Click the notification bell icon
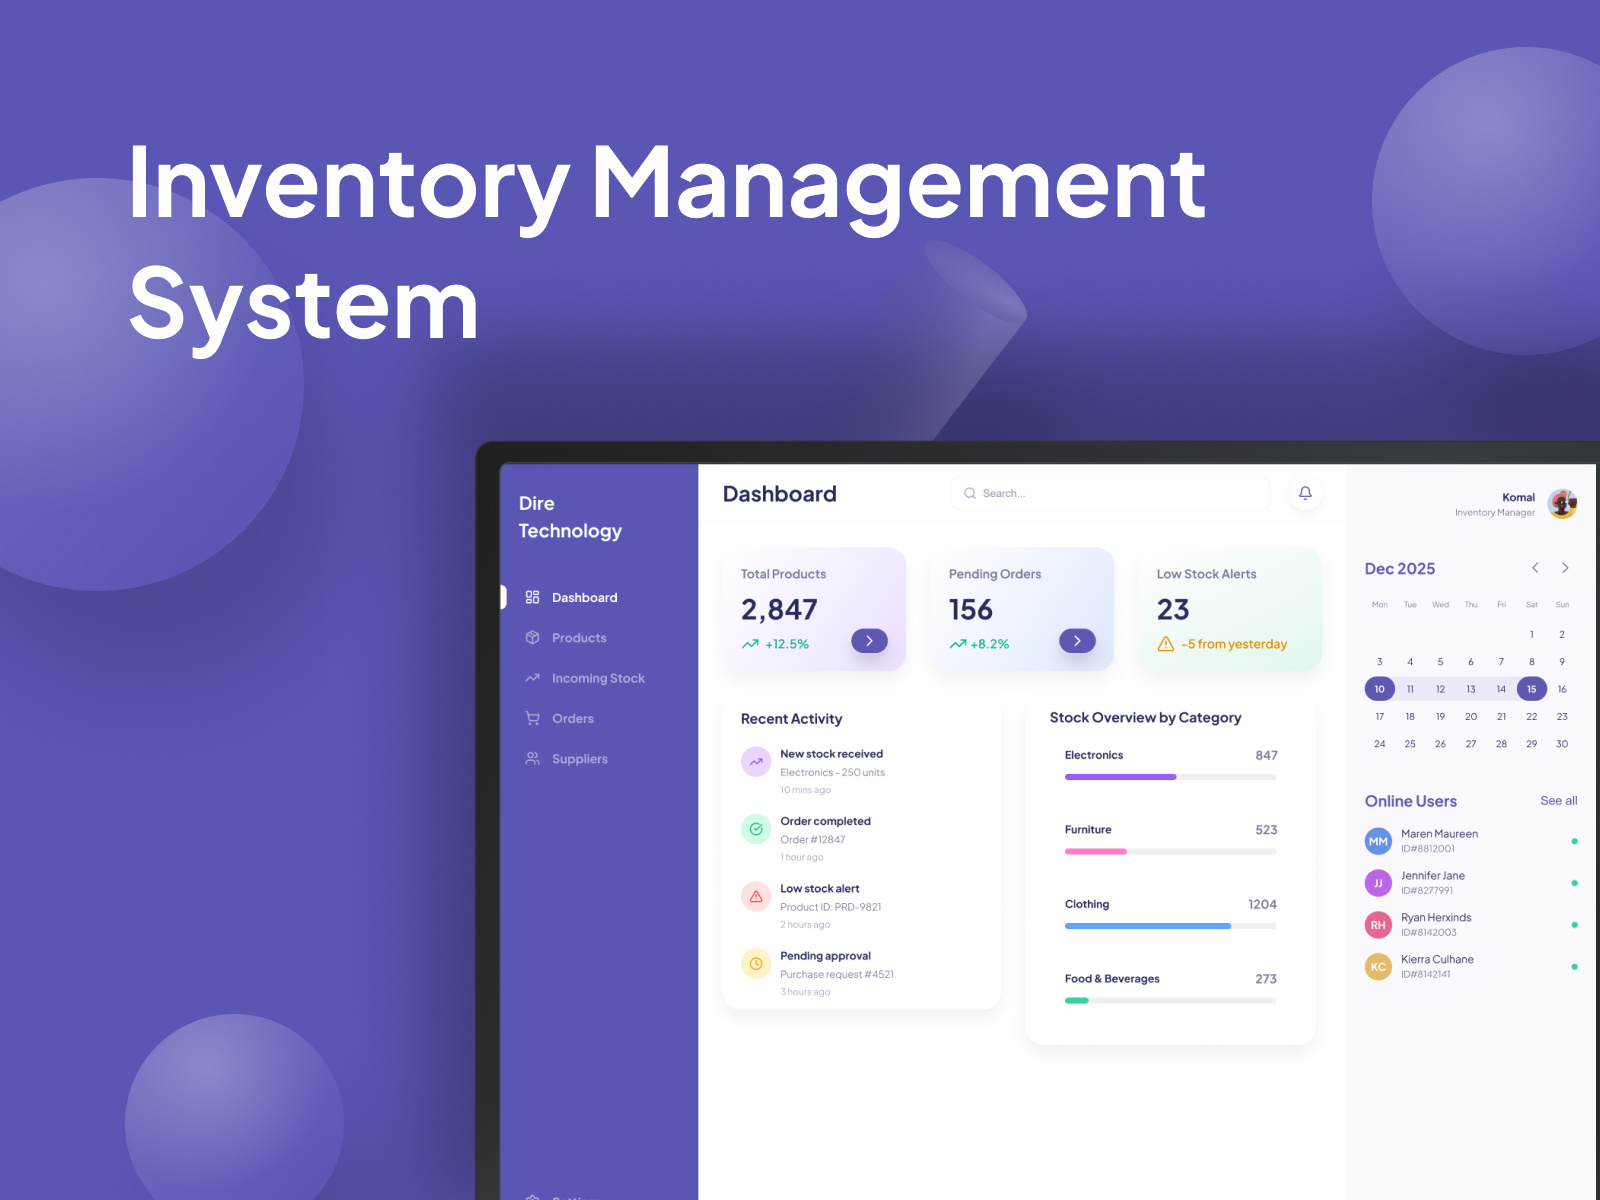 [1305, 492]
